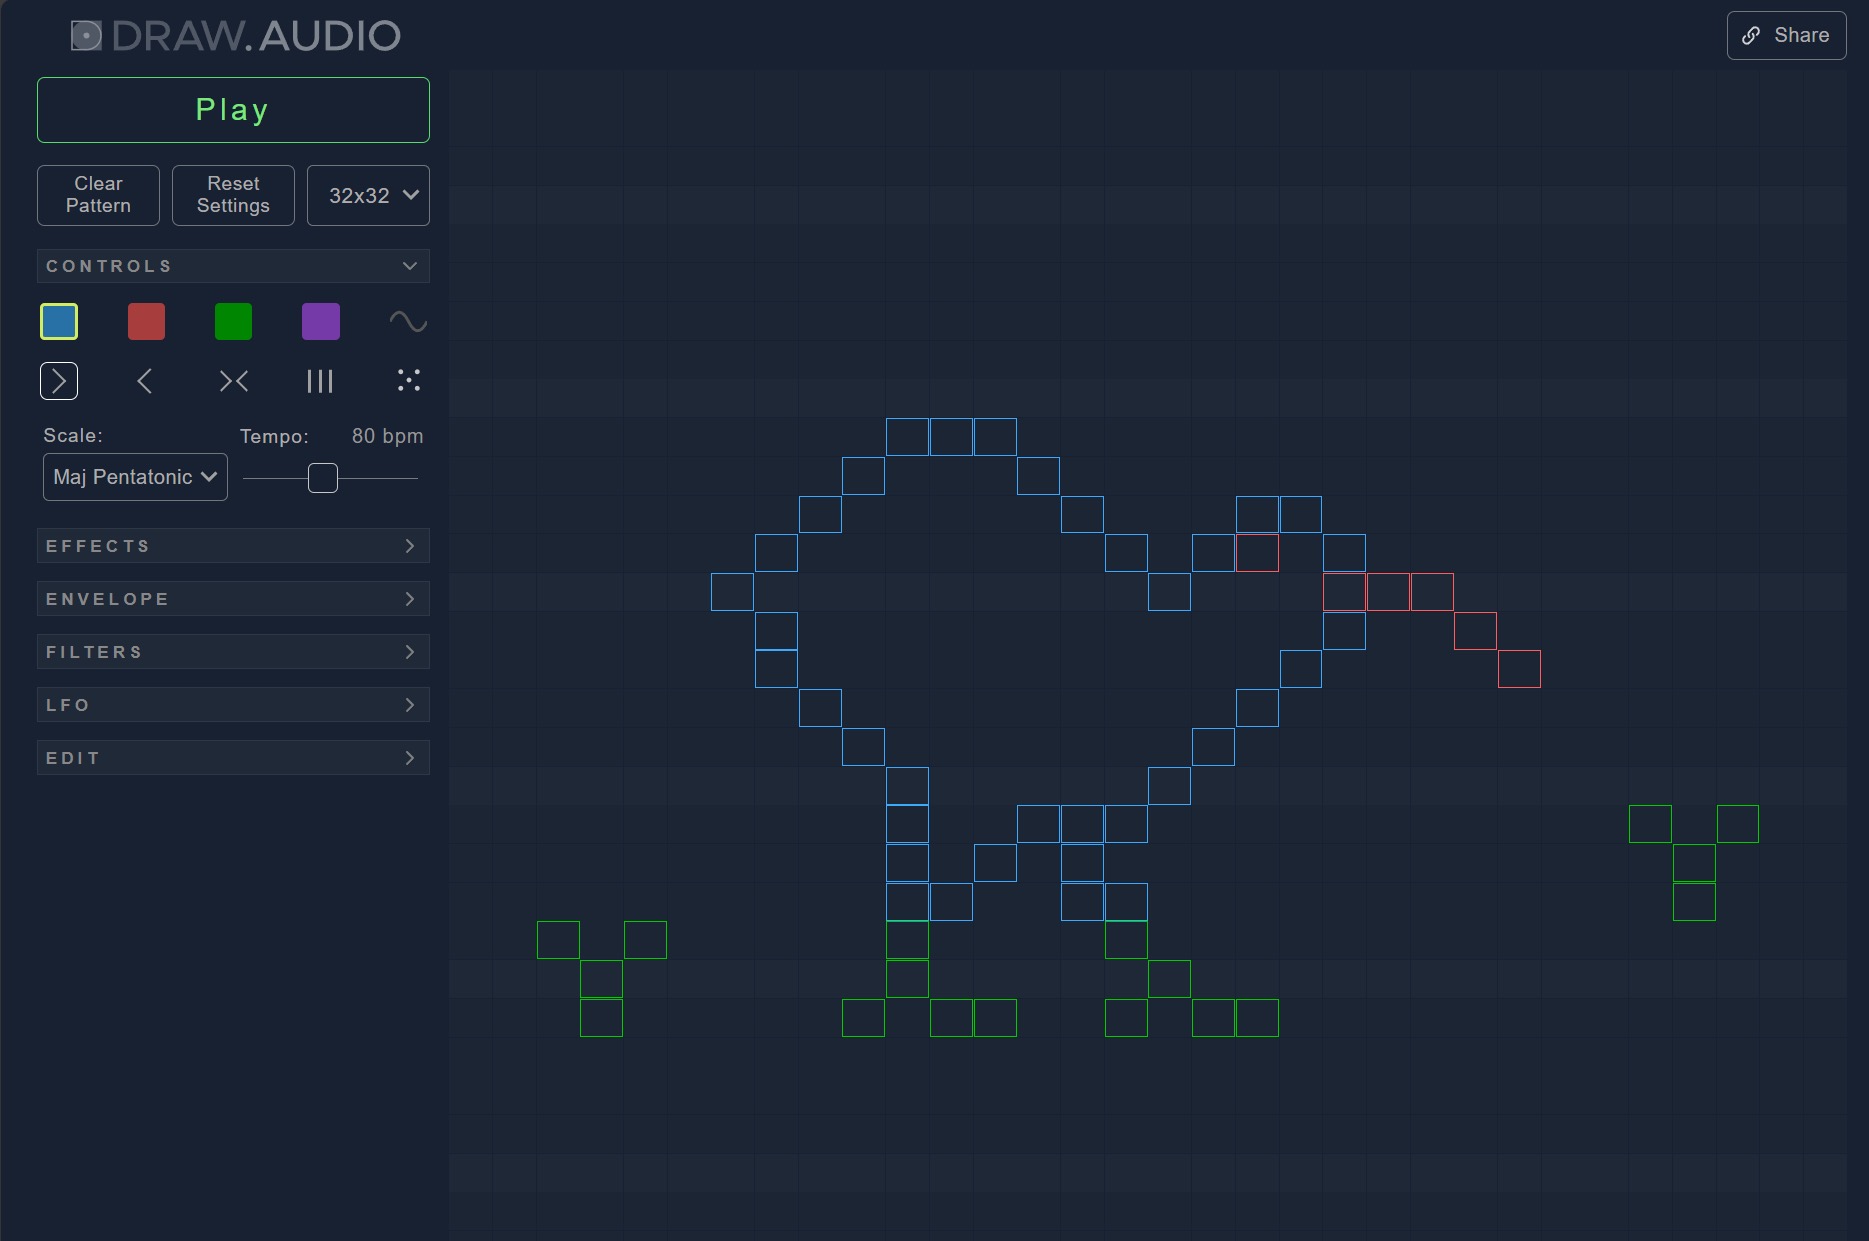Toggle the single red cell under the blue bump

pyautogui.click(x=1257, y=553)
